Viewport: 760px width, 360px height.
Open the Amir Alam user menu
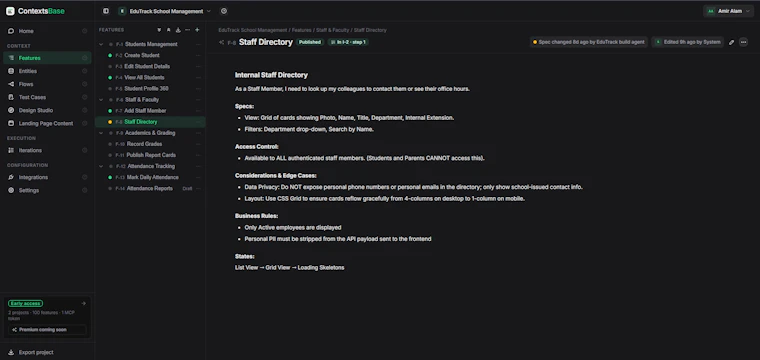click(x=728, y=11)
